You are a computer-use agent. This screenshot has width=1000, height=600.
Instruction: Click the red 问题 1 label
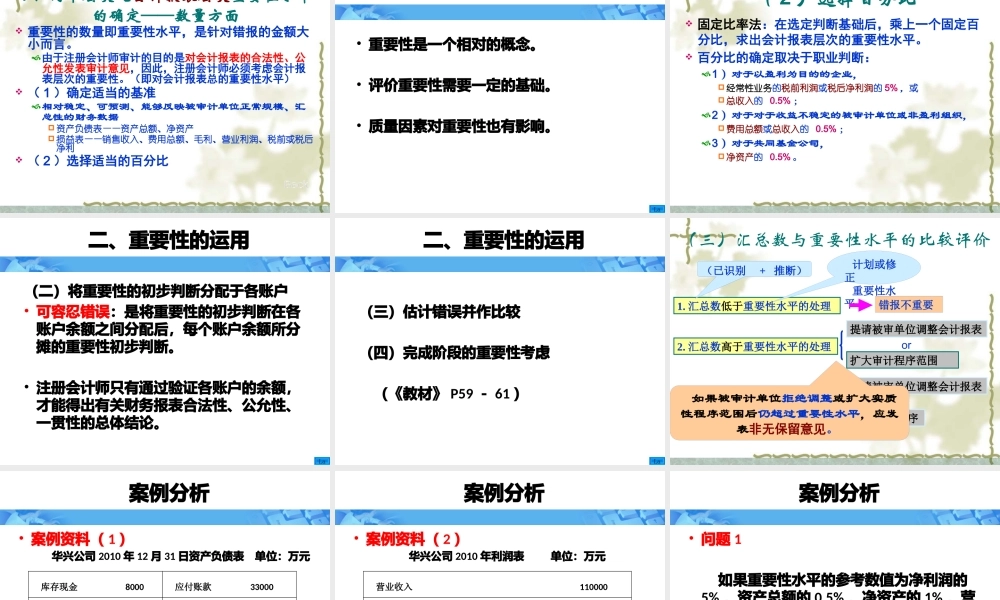pos(721,539)
